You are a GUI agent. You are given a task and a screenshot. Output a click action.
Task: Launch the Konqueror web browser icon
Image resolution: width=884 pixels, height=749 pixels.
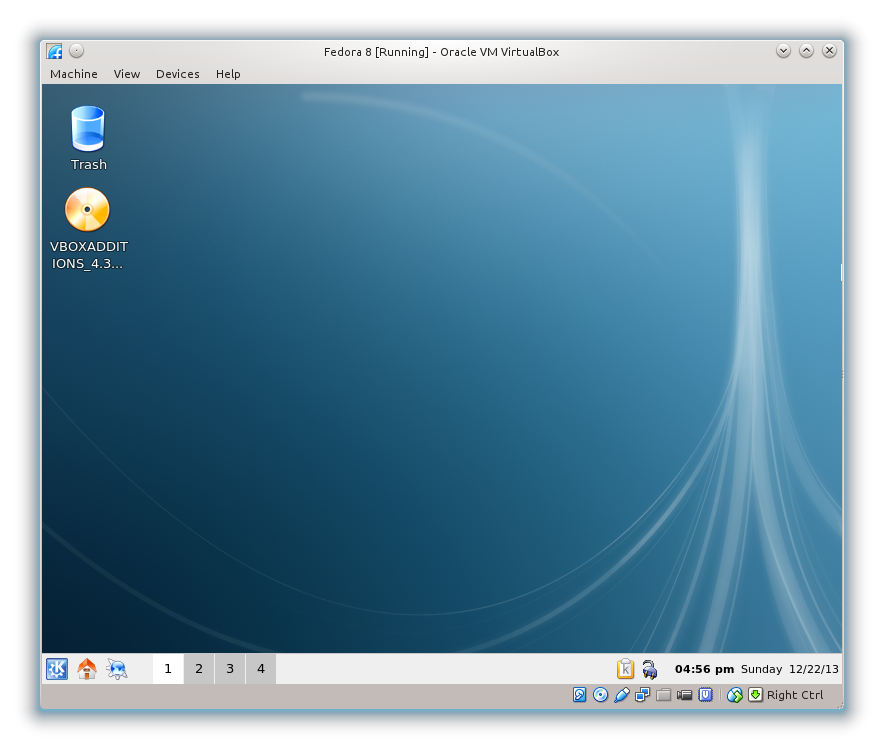(x=117, y=669)
